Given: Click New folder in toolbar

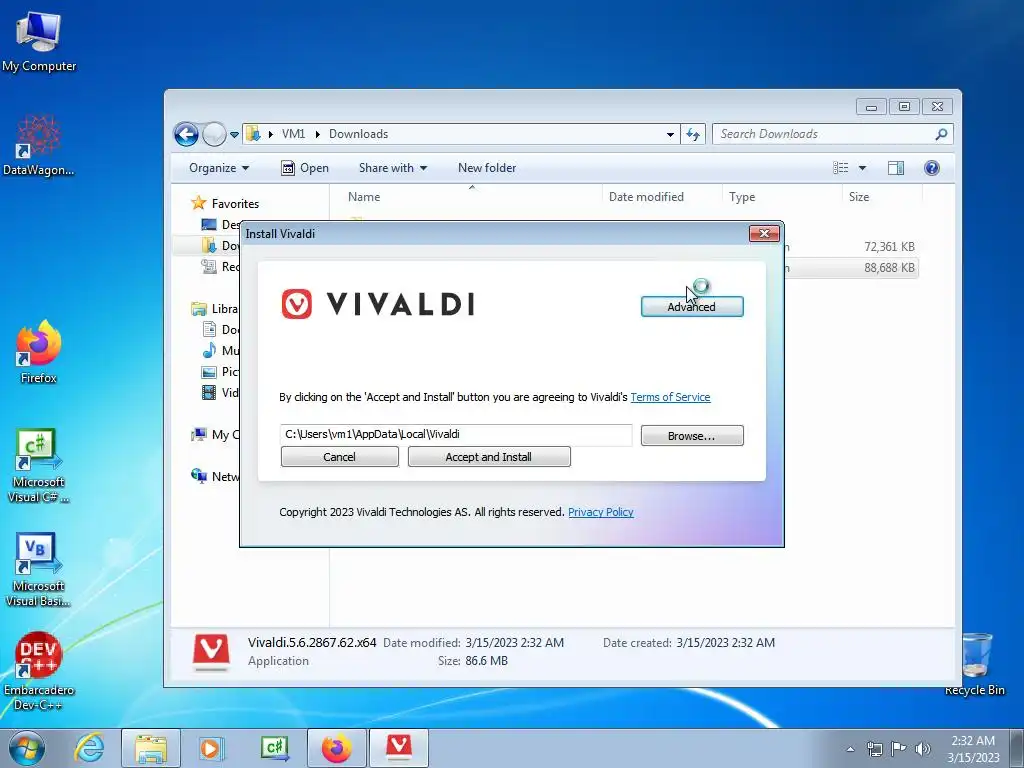Looking at the screenshot, I should (487, 168).
